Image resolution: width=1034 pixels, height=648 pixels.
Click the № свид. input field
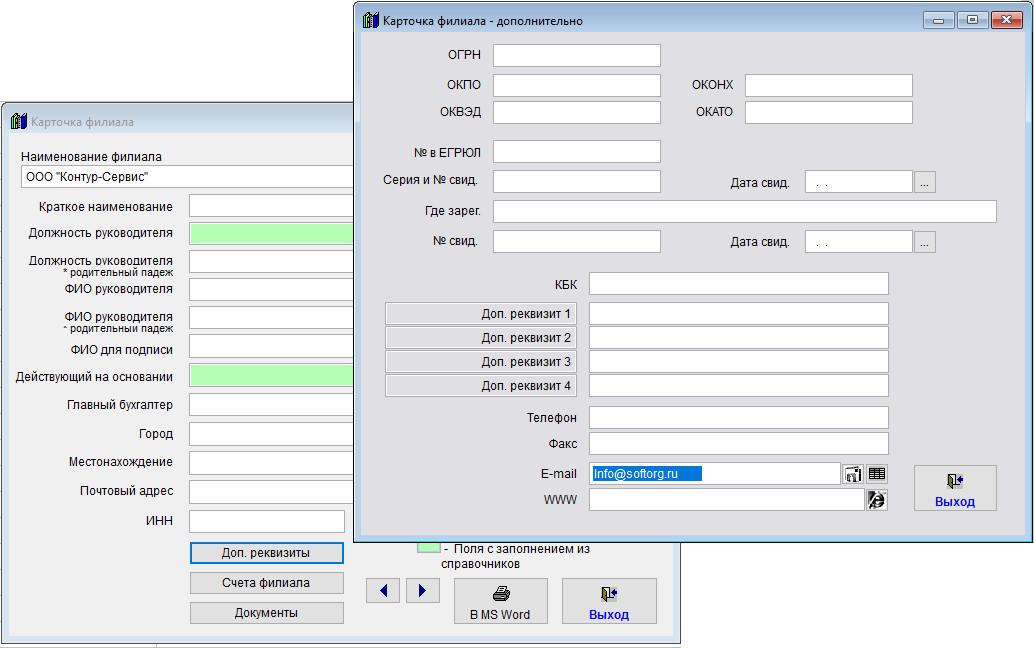click(x=577, y=241)
